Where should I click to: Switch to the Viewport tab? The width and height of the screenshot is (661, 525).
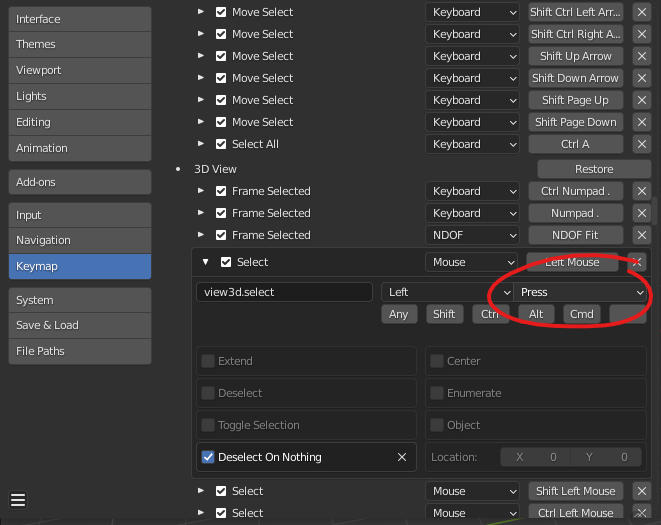tap(80, 70)
